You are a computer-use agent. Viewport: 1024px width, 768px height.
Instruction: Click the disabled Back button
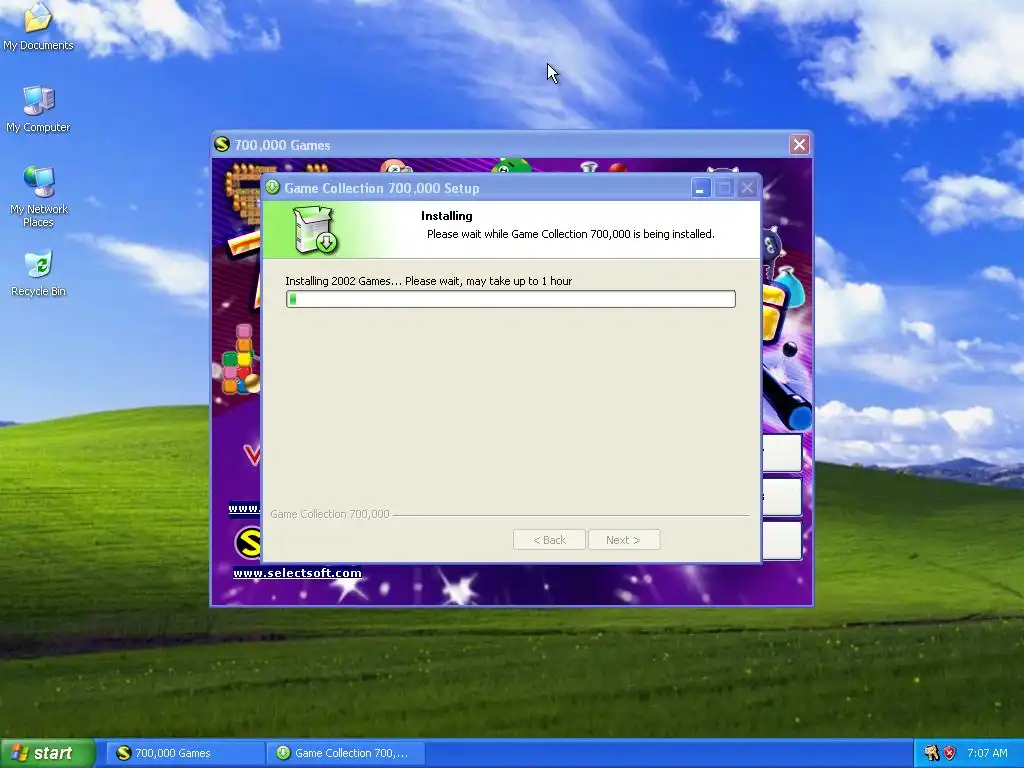549,540
